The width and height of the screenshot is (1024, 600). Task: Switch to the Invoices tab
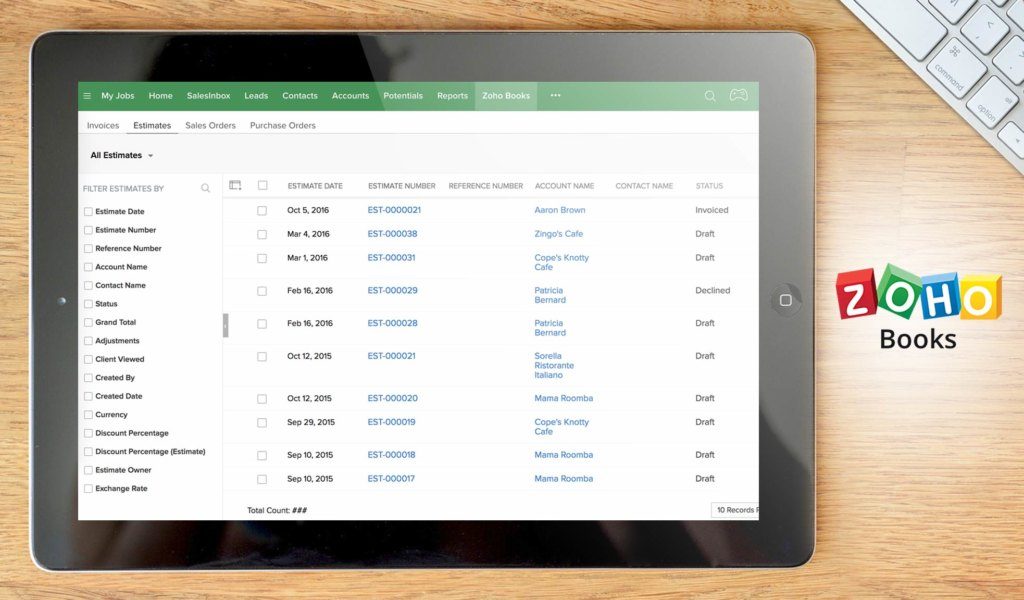tap(102, 125)
